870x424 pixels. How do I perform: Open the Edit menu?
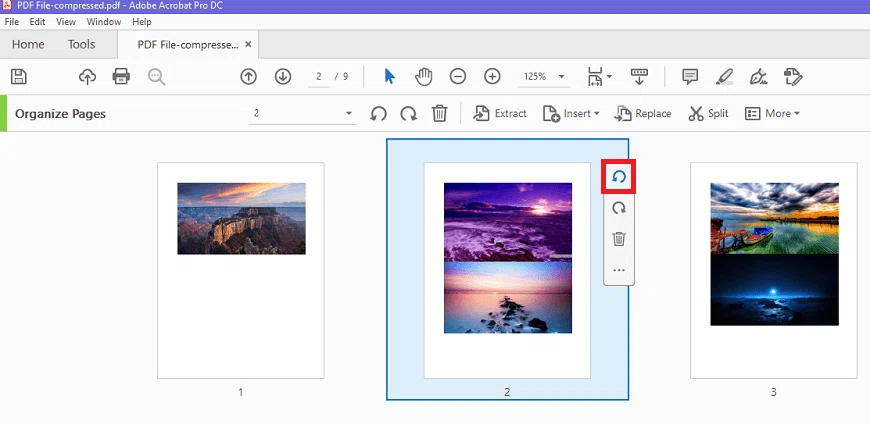tap(37, 22)
